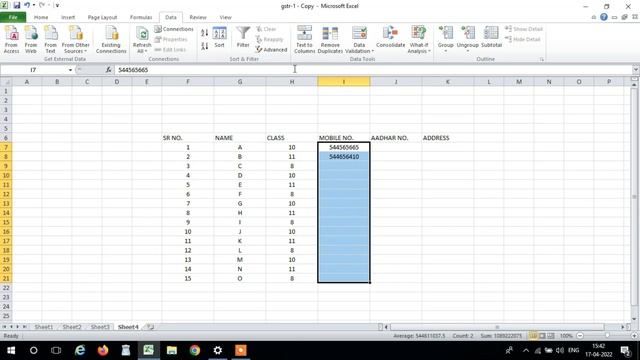Screen dimensions: 640x360
Task: Open Sheet2 worksheet tab
Action: 72,327
